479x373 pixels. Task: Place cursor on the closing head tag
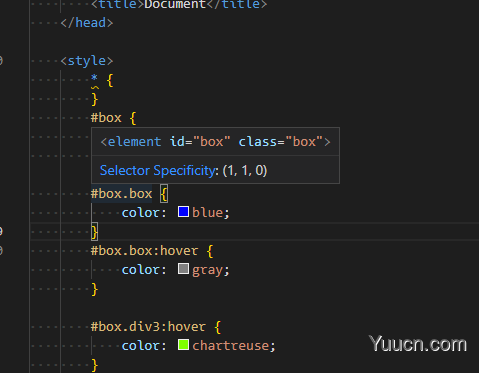[x=87, y=23]
